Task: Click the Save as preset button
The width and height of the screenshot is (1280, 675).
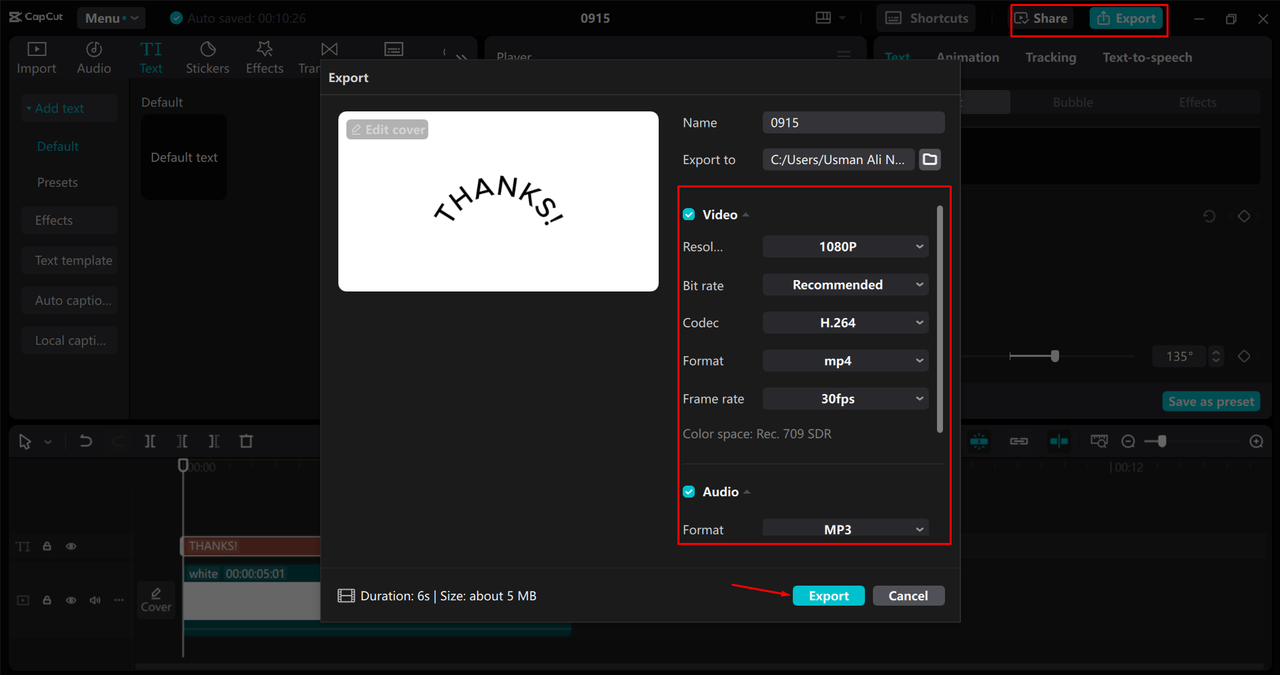Action: coord(1211,401)
